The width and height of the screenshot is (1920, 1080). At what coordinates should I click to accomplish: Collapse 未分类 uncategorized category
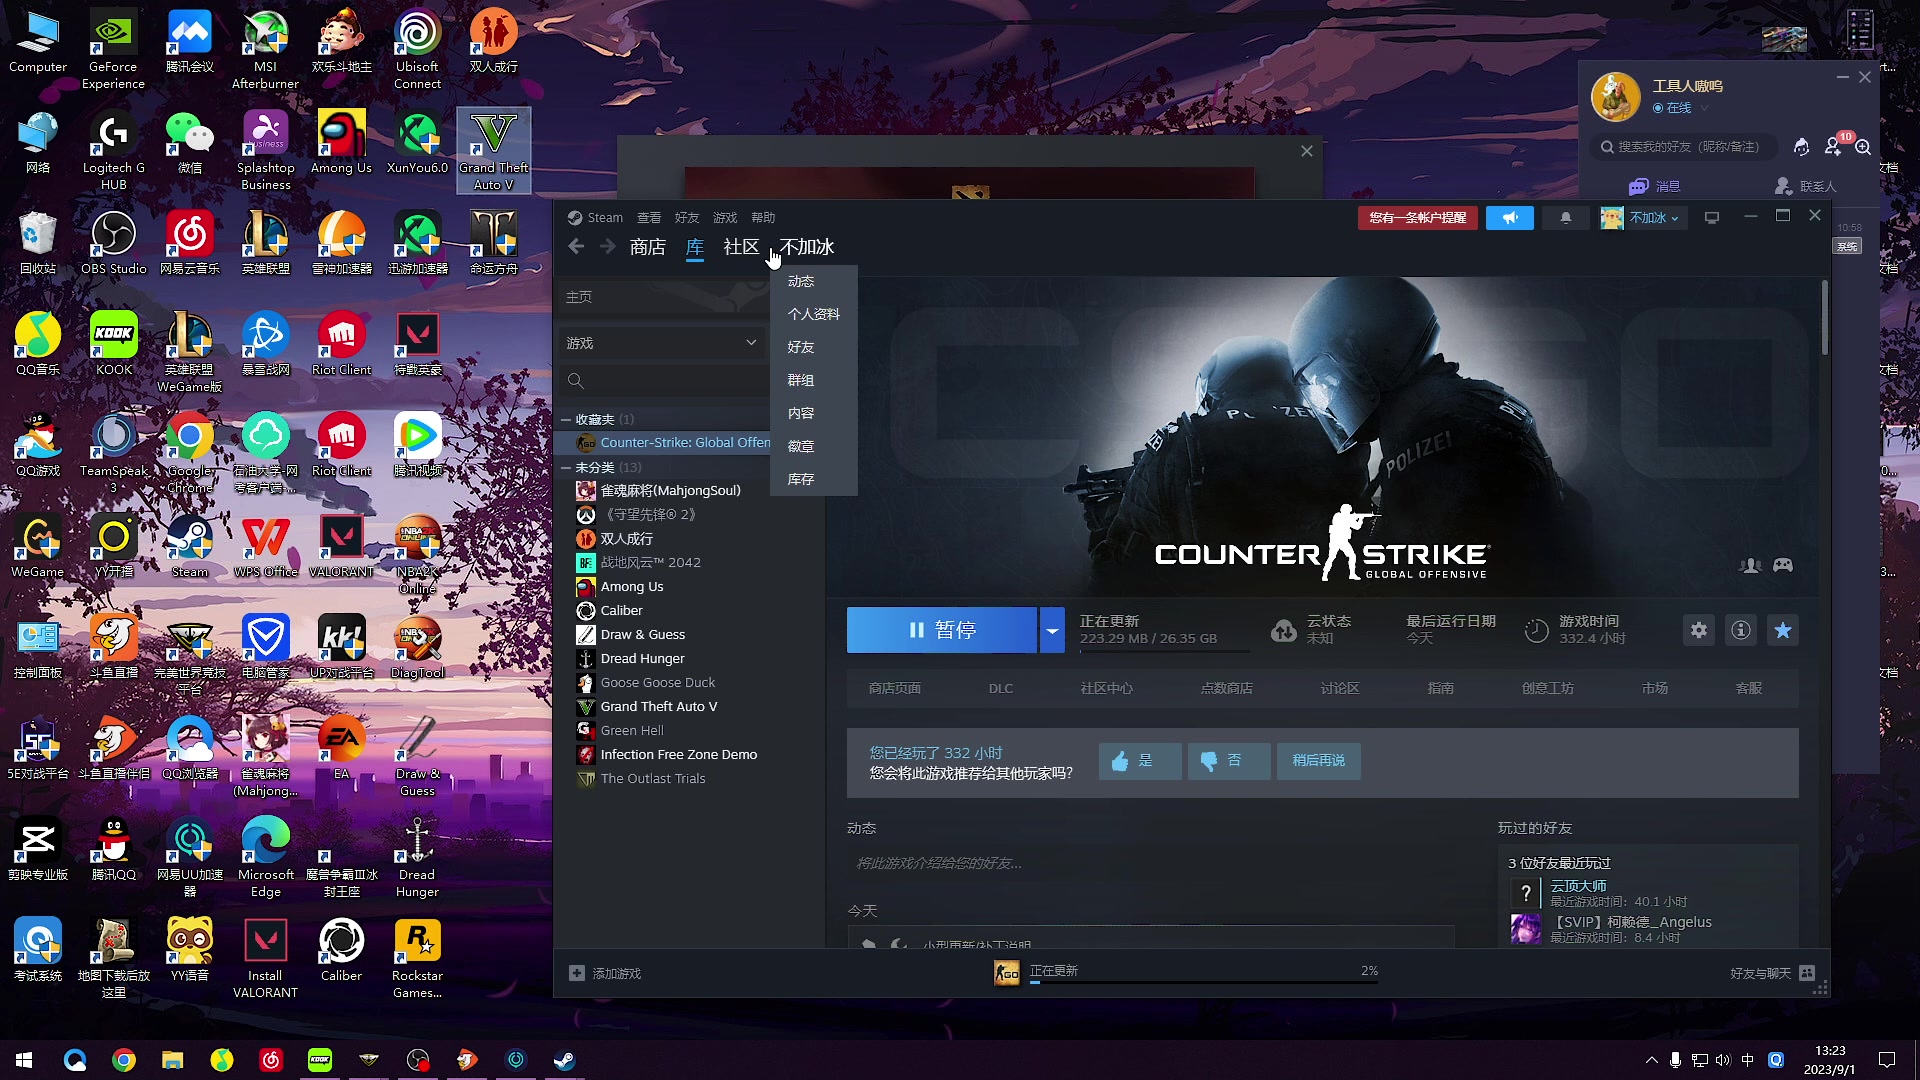click(x=566, y=468)
